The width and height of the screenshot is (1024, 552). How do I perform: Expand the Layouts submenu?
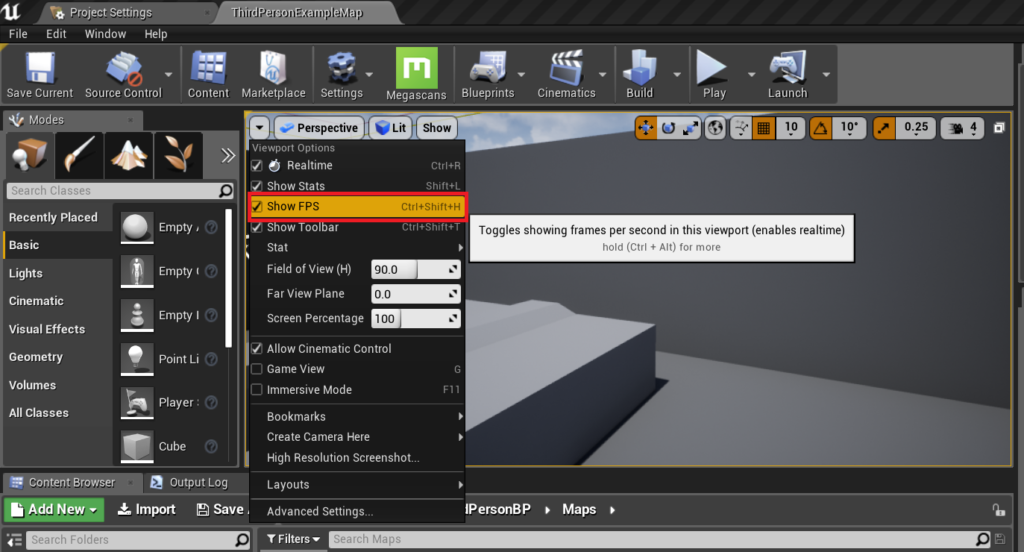click(x=357, y=485)
